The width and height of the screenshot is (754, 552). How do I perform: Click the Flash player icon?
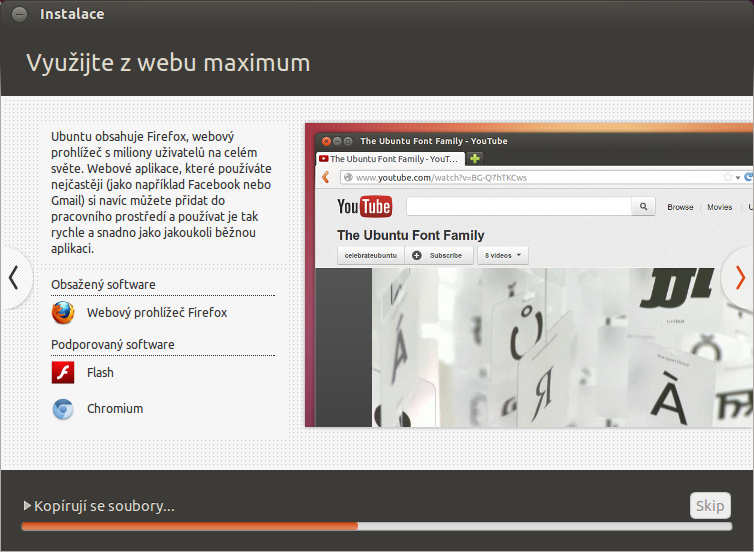pos(63,373)
